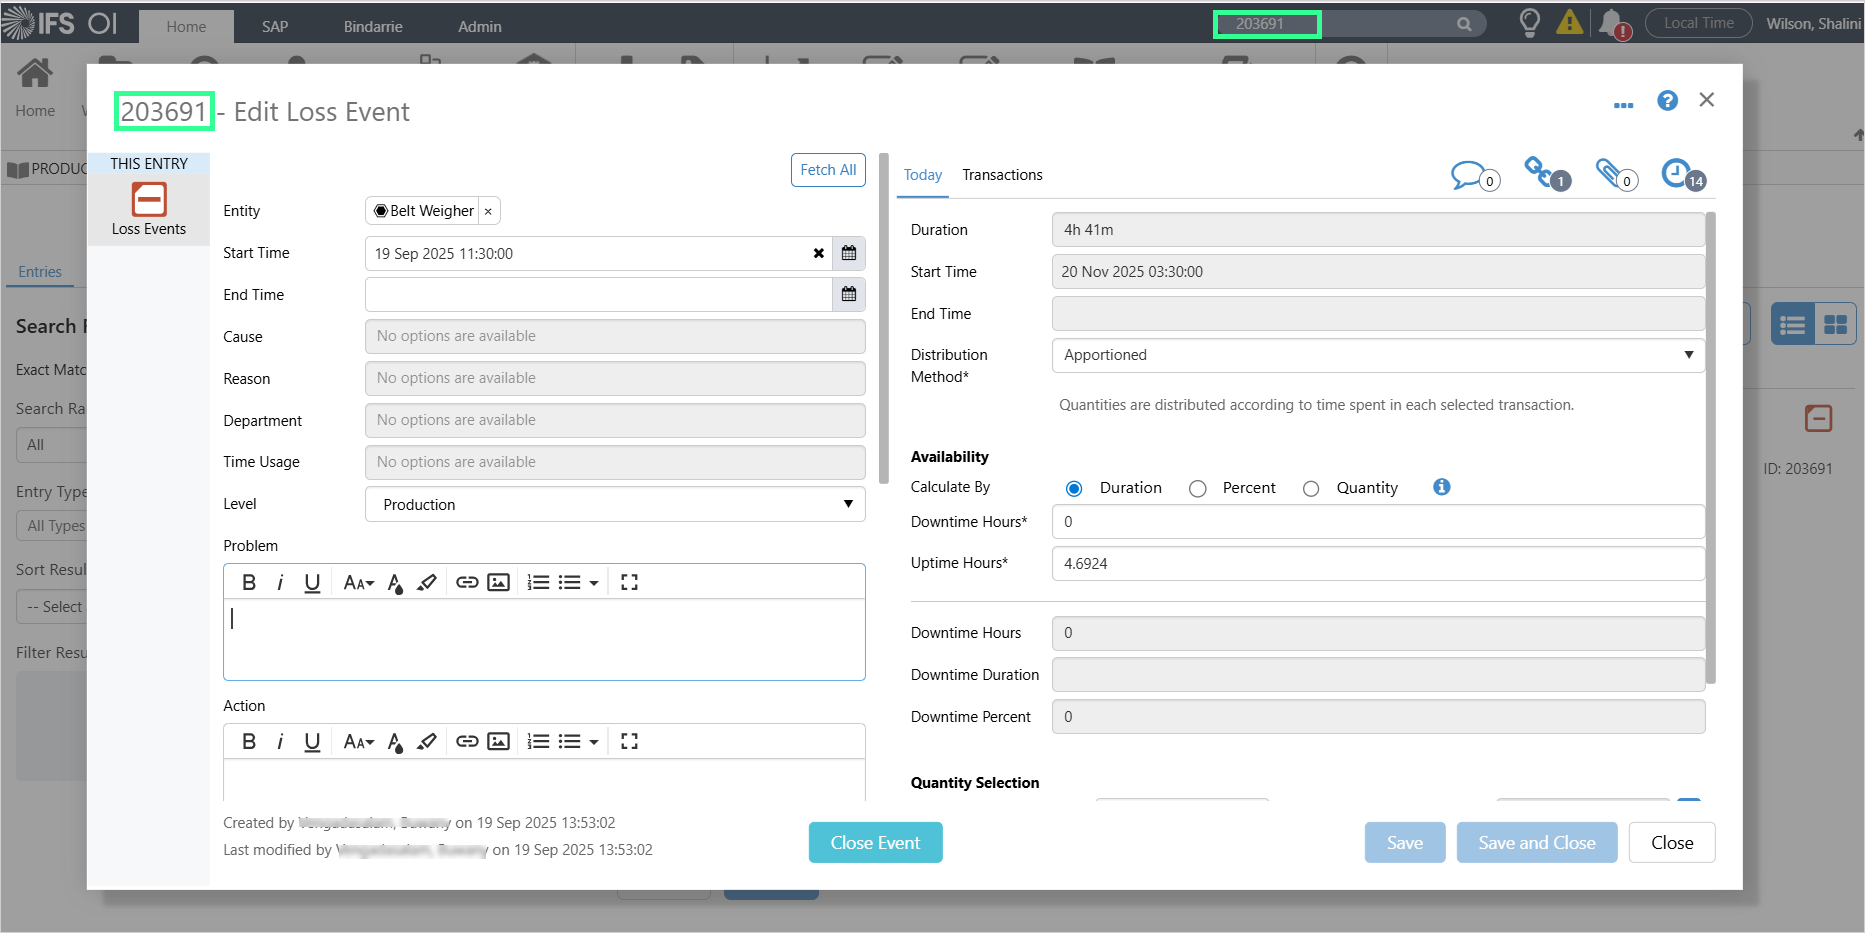Open the Start Time calendar picker
This screenshot has width=1865, height=933.
click(x=849, y=254)
